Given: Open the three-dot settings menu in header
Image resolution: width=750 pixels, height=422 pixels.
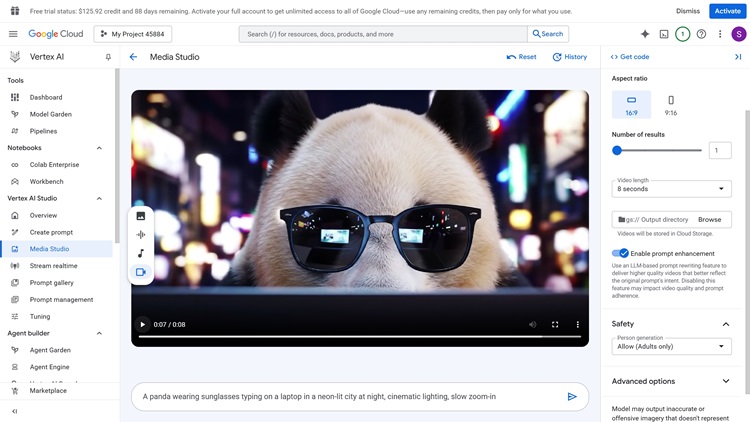Looking at the screenshot, I should (720, 34).
